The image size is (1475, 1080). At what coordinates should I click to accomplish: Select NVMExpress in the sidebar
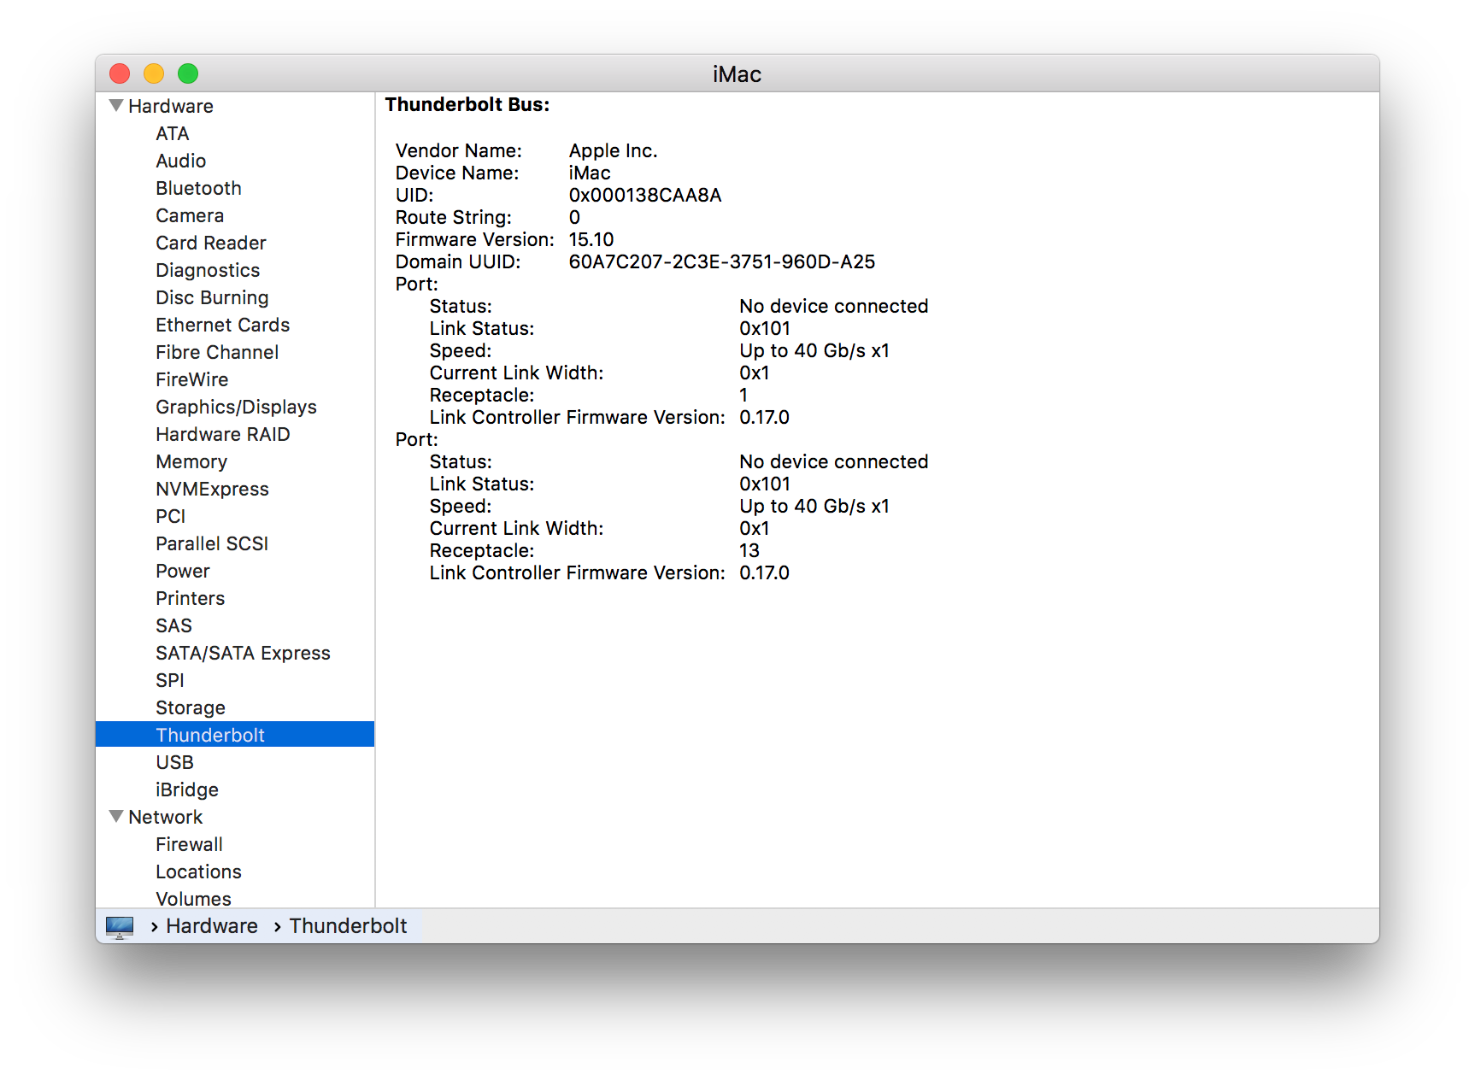click(212, 489)
